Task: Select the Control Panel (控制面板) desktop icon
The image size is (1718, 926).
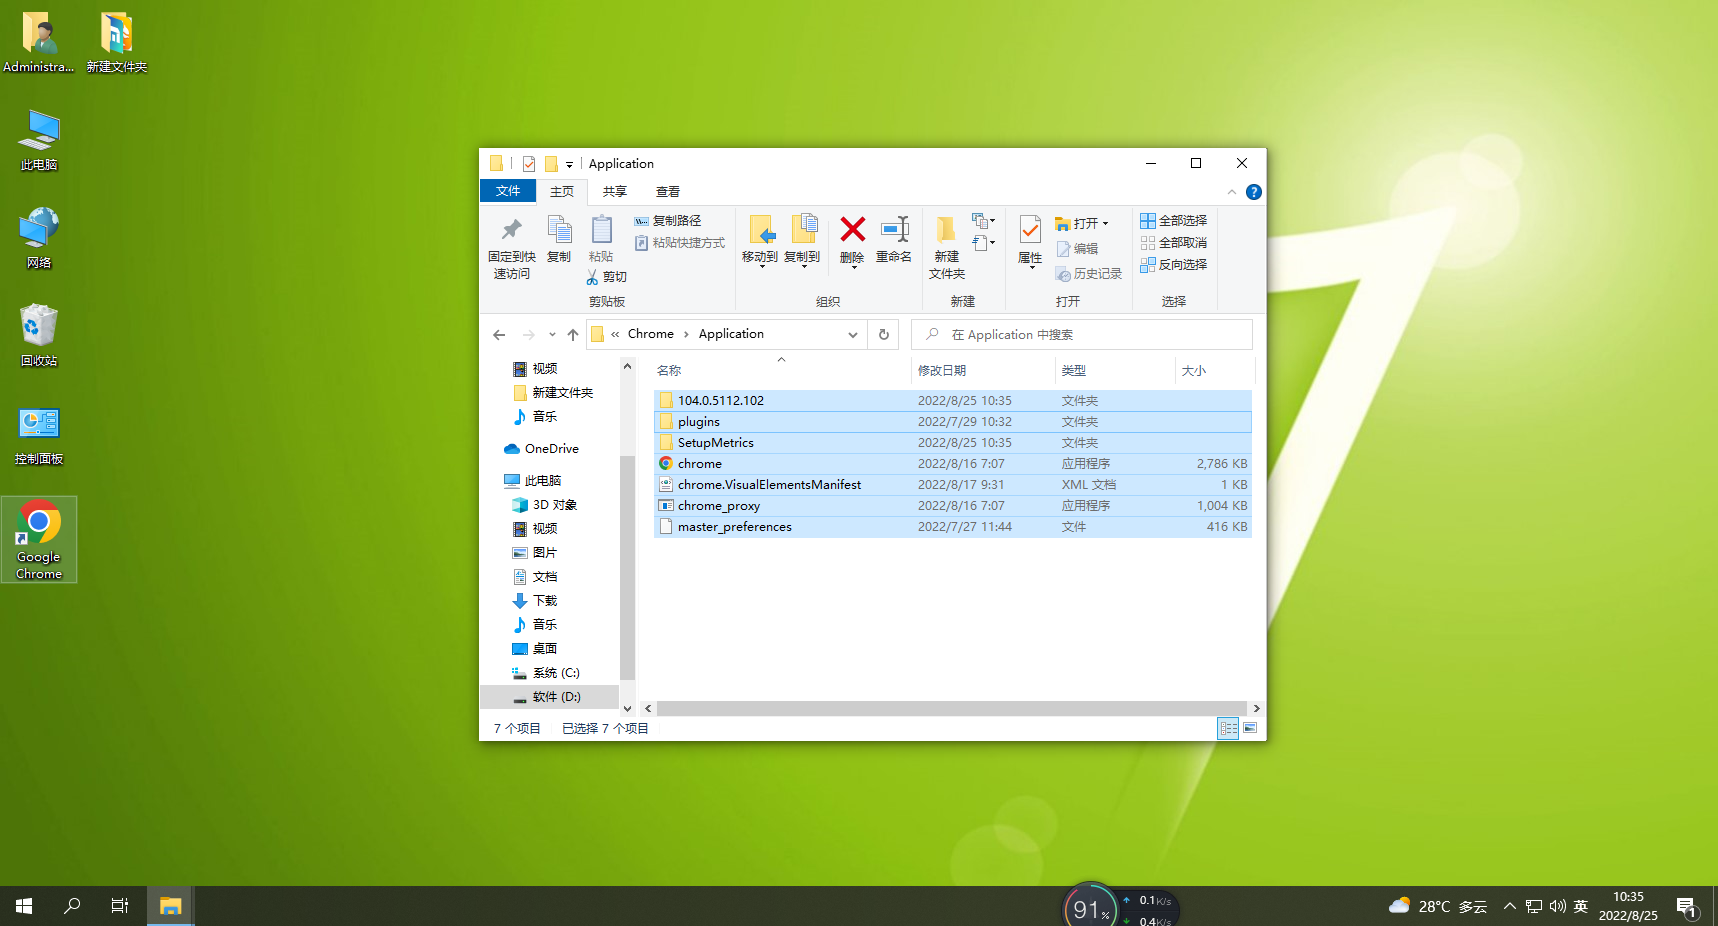Action: pyautogui.click(x=39, y=434)
